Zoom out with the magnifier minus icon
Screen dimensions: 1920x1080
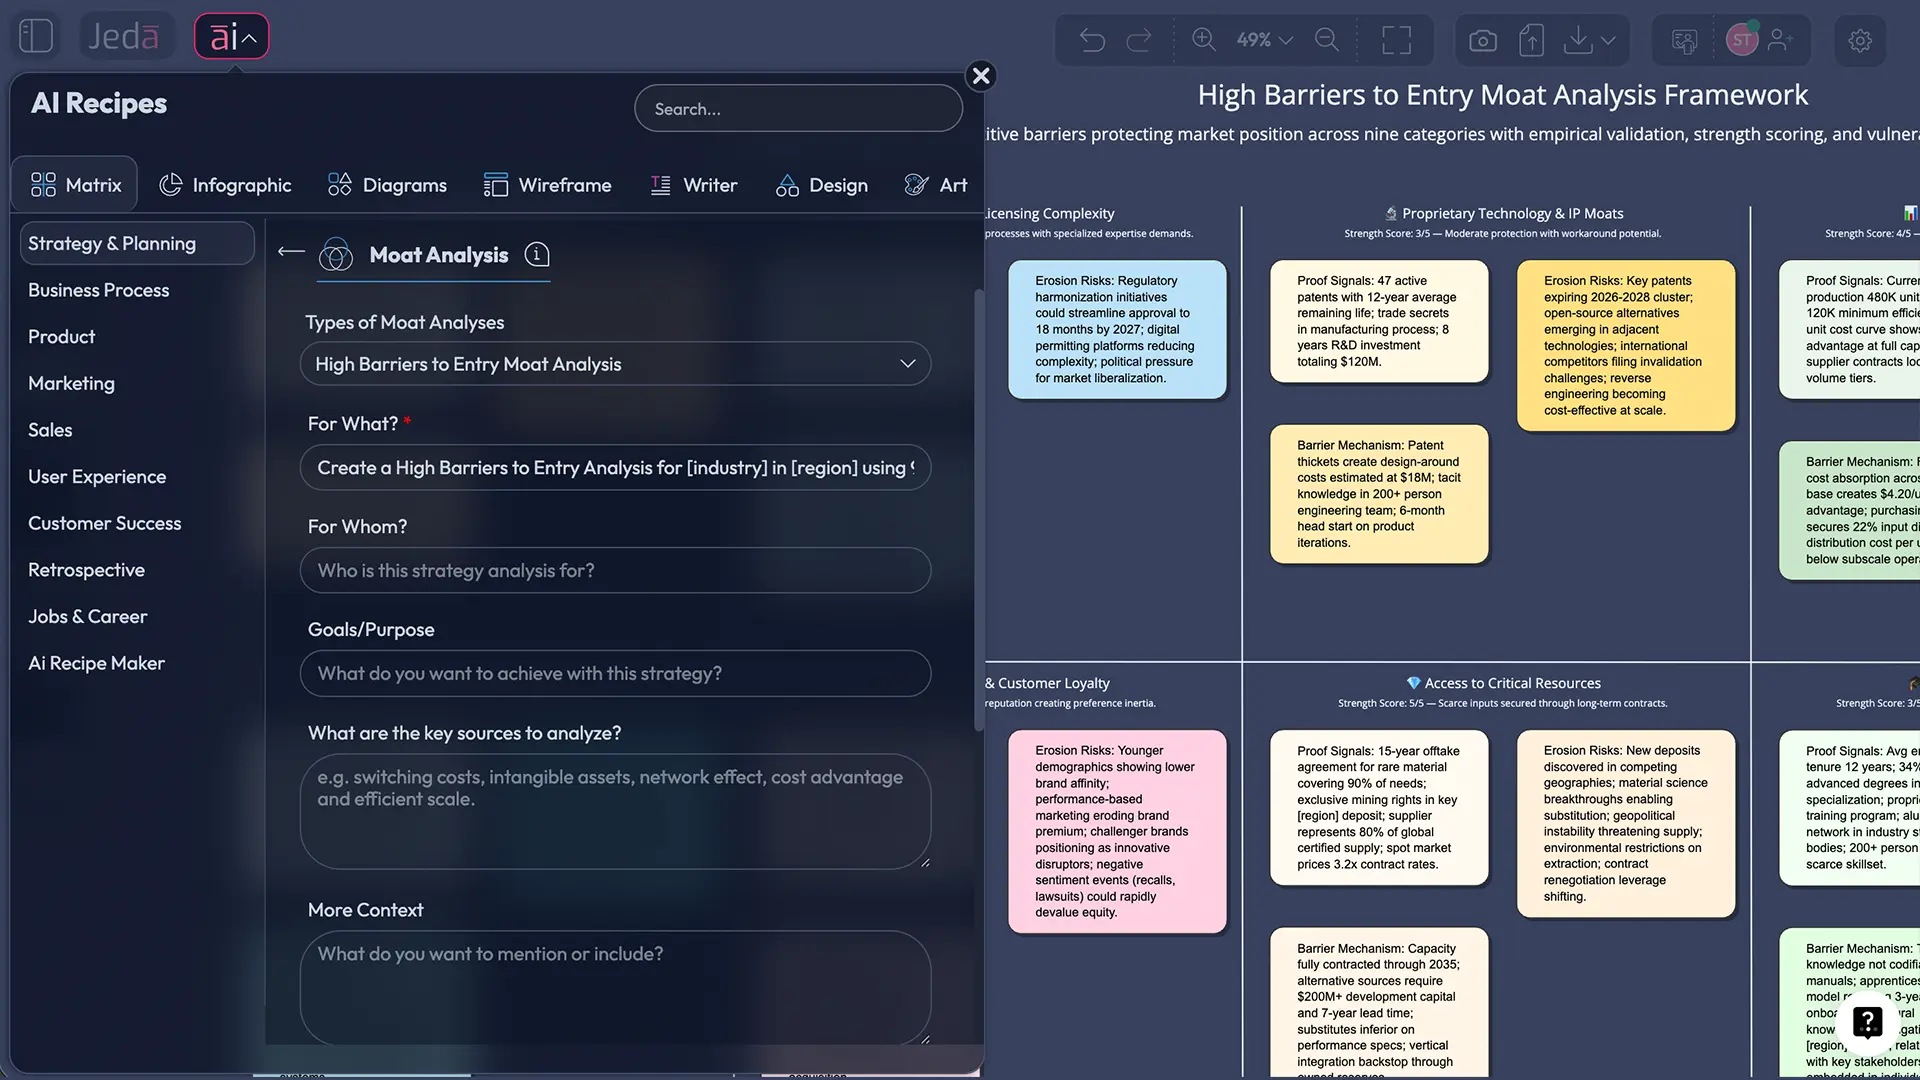point(1327,40)
